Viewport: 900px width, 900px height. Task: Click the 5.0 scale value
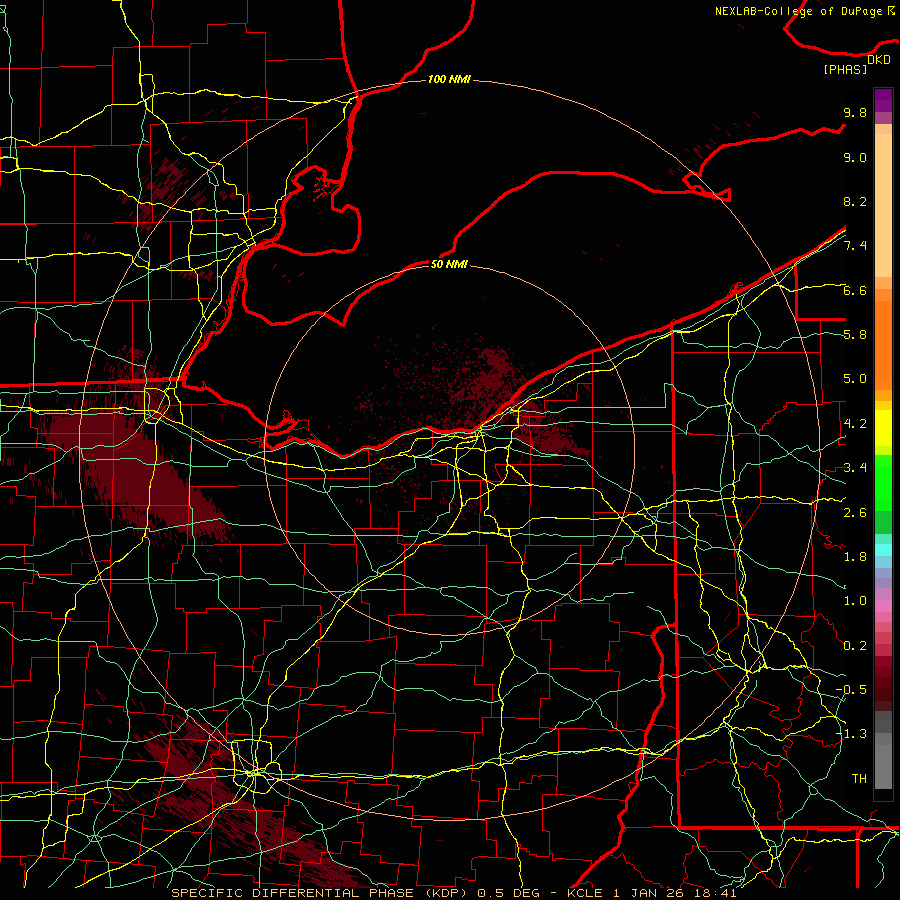pyautogui.click(x=855, y=379)
